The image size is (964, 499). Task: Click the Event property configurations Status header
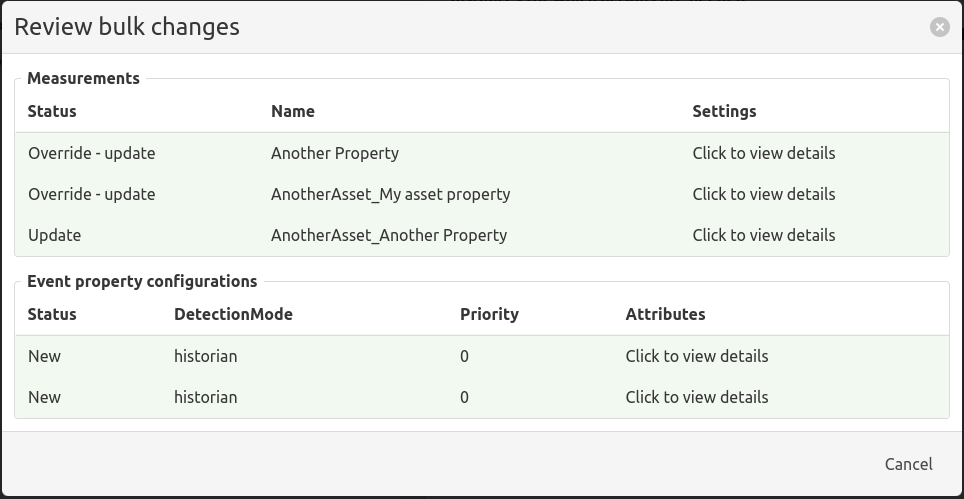[52, 315]
